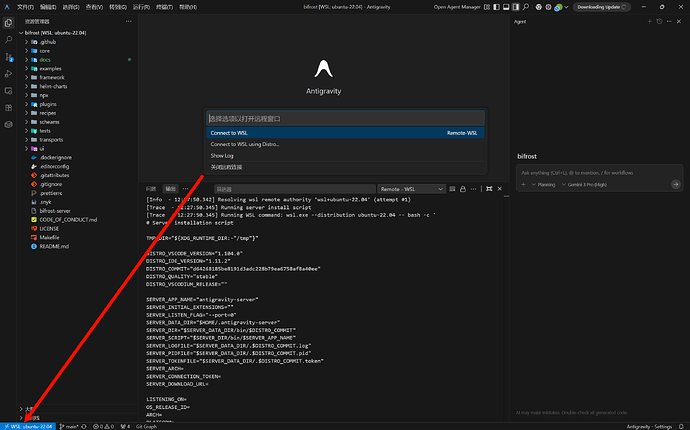The image size is (690, 430).
Task: Switch to the 输出 output tab
Action: pos(170,189)
